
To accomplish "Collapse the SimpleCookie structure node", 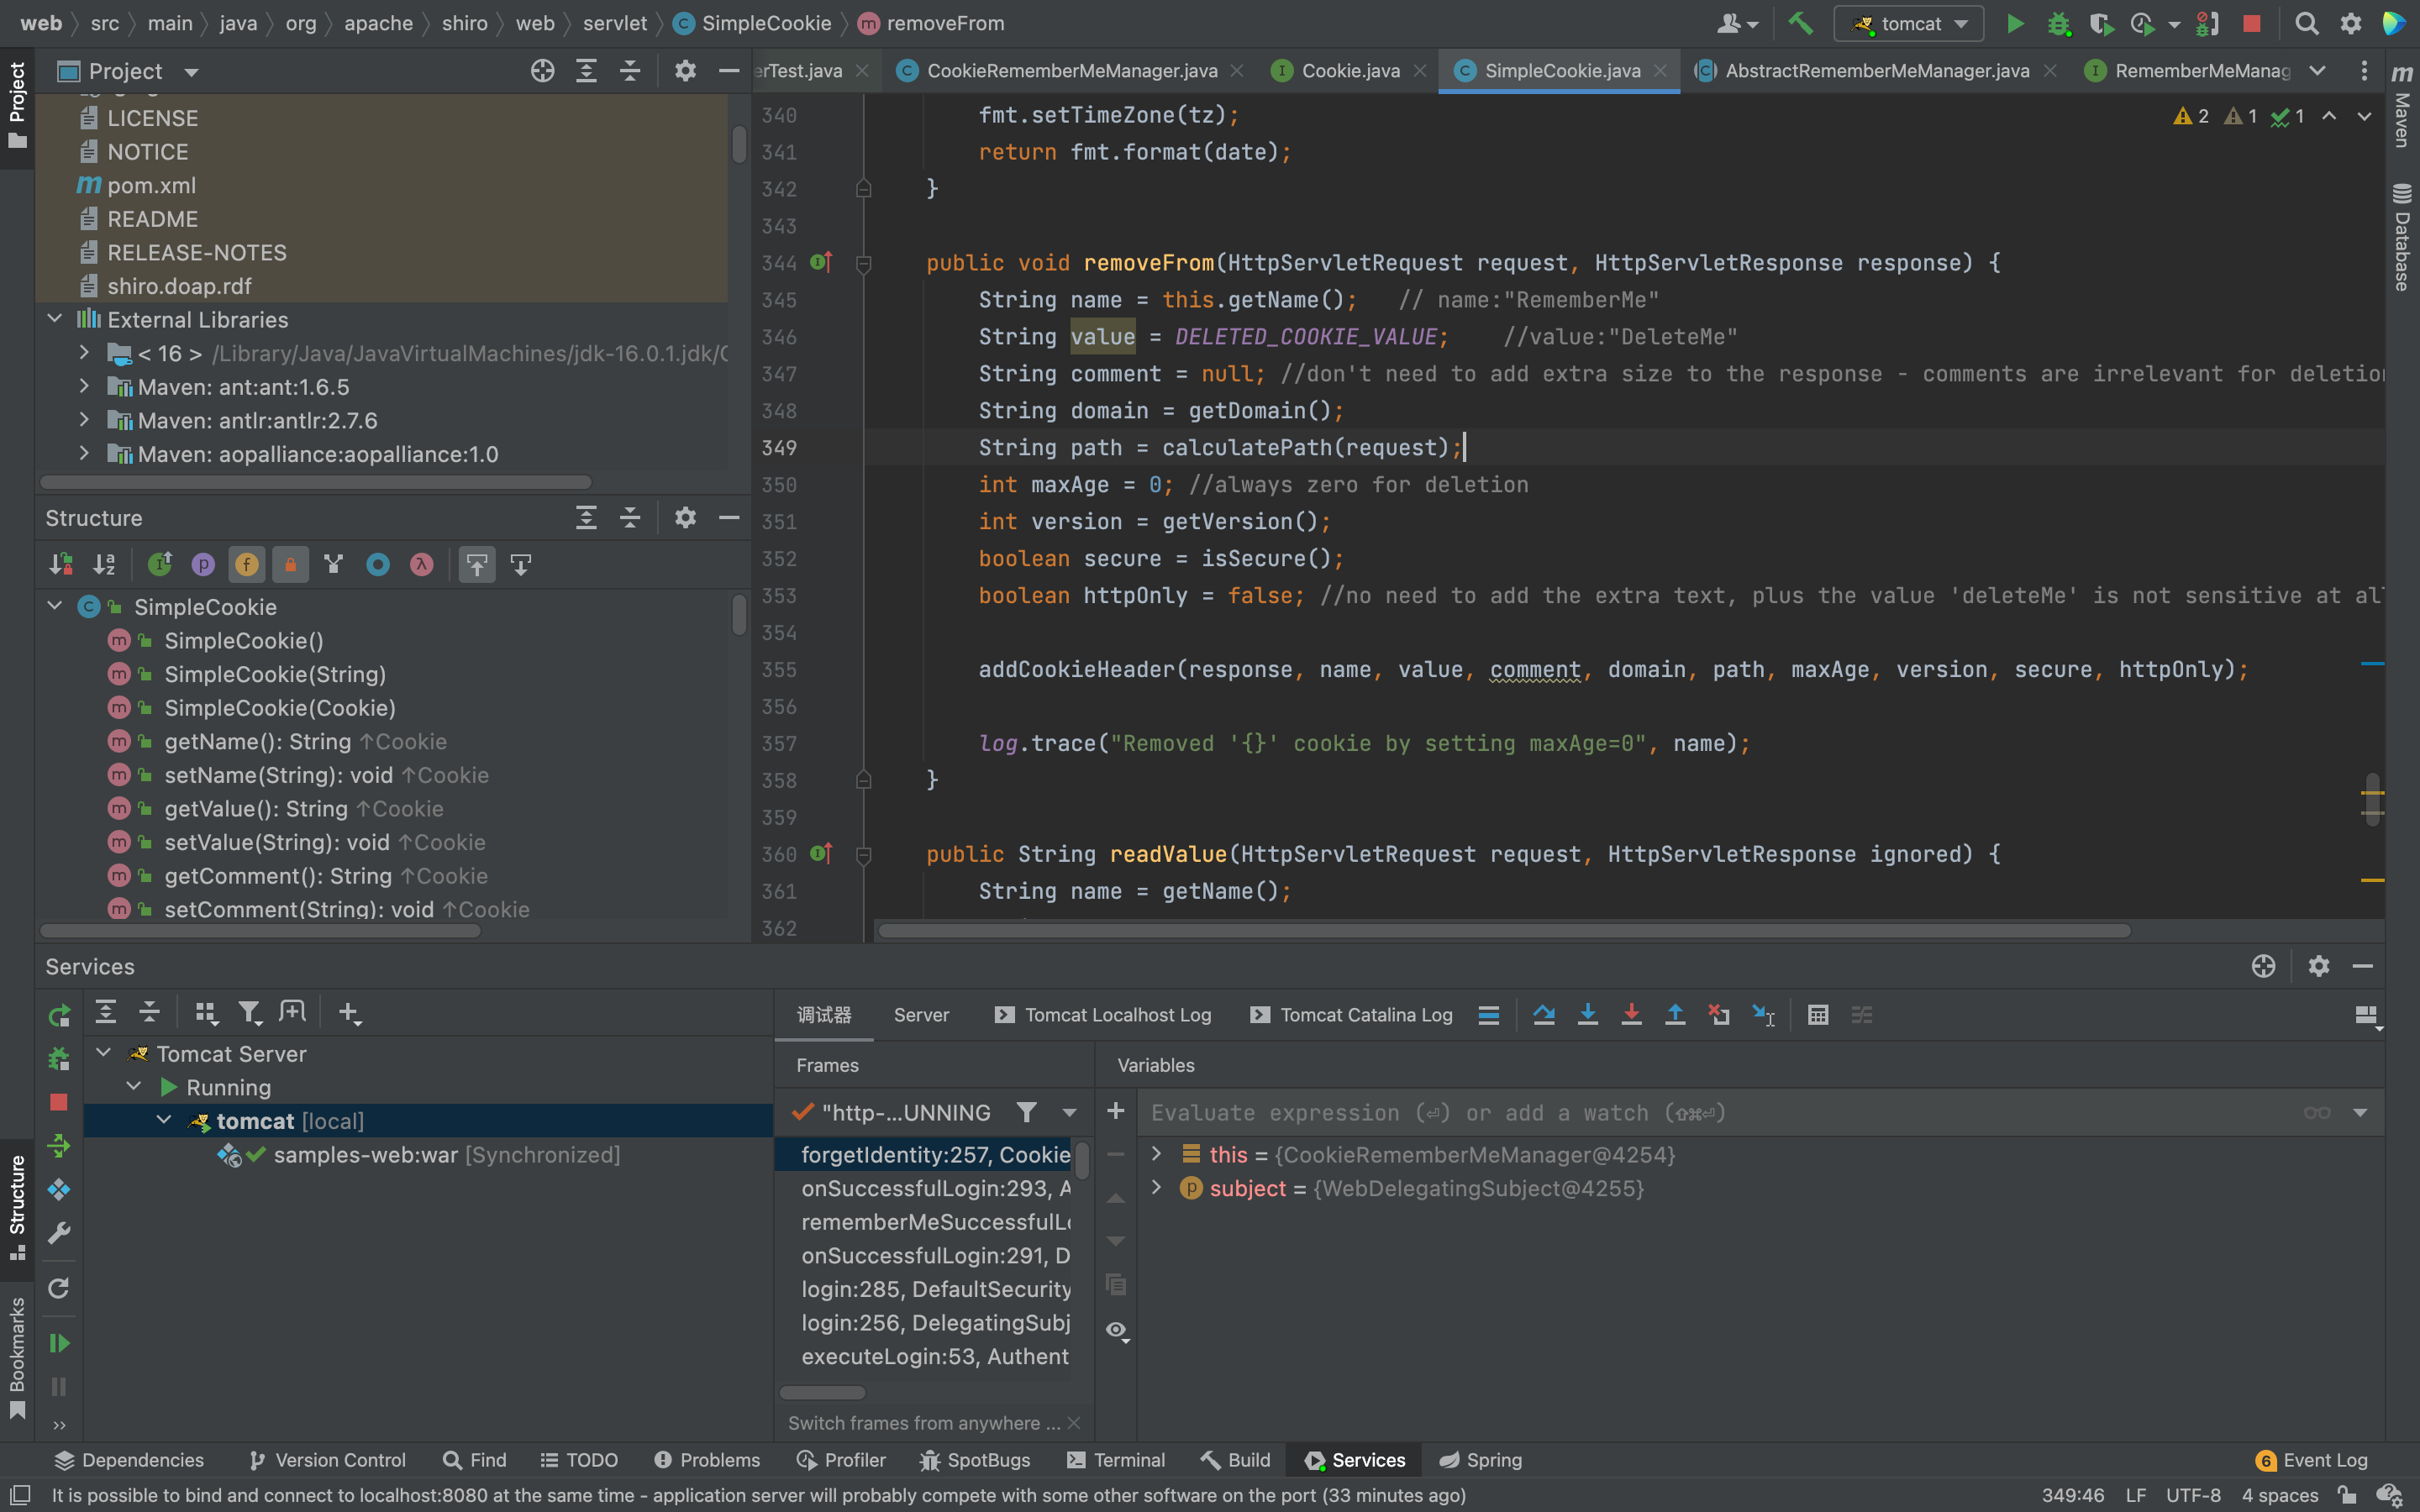I will [55, 606].
